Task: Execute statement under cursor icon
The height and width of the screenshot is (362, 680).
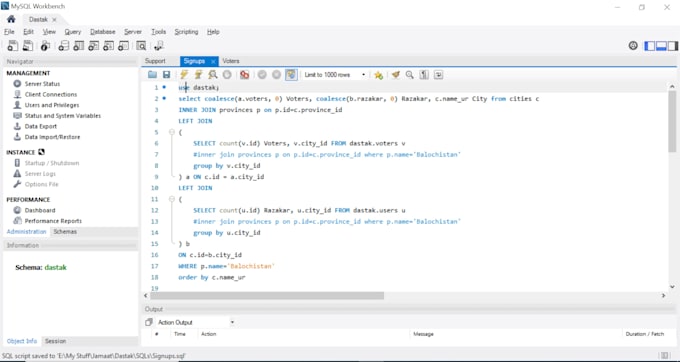Action: click(x=198, y=75)
